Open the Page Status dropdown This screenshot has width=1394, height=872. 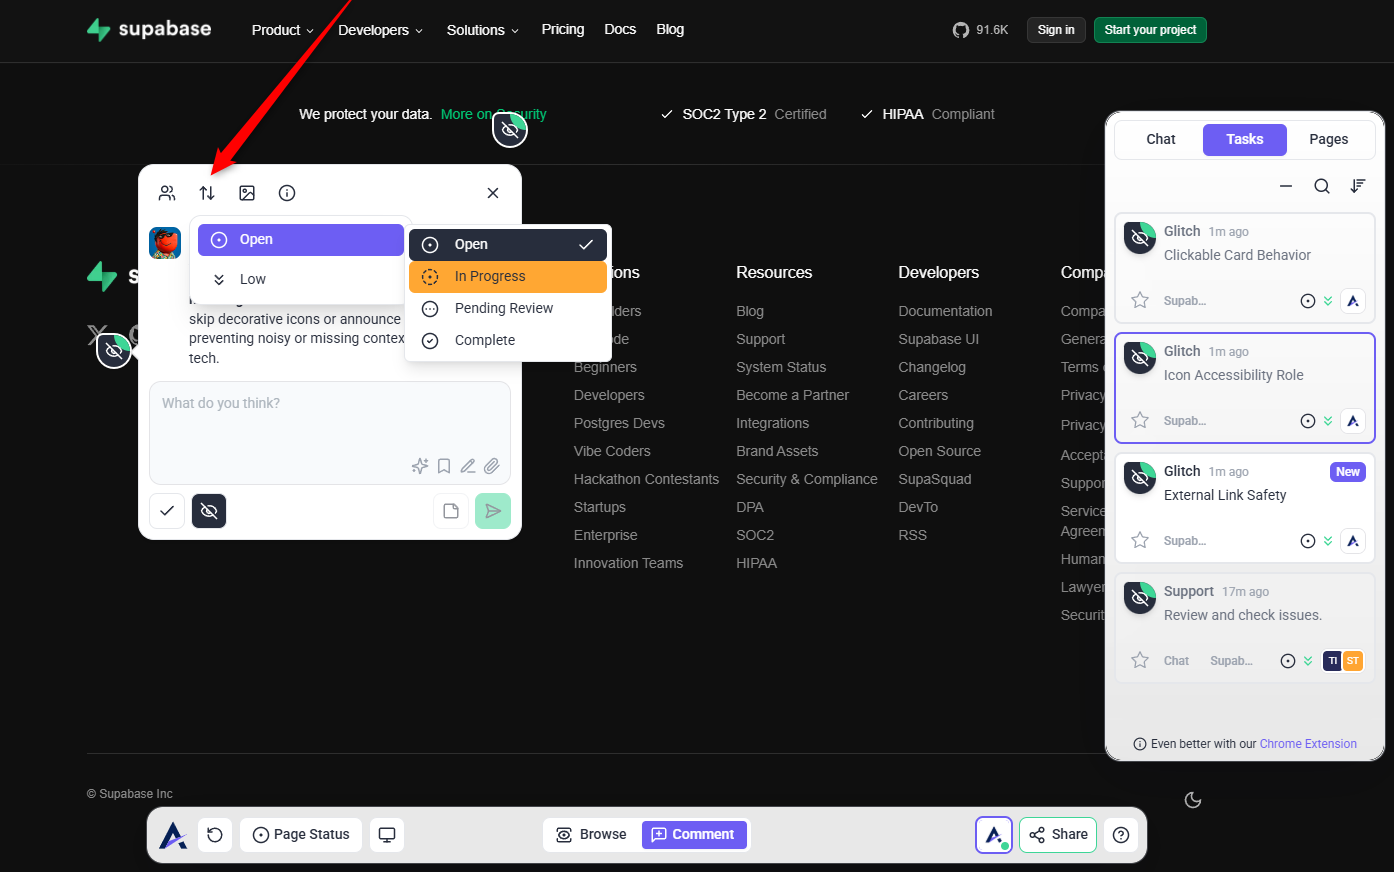point(301,835)
